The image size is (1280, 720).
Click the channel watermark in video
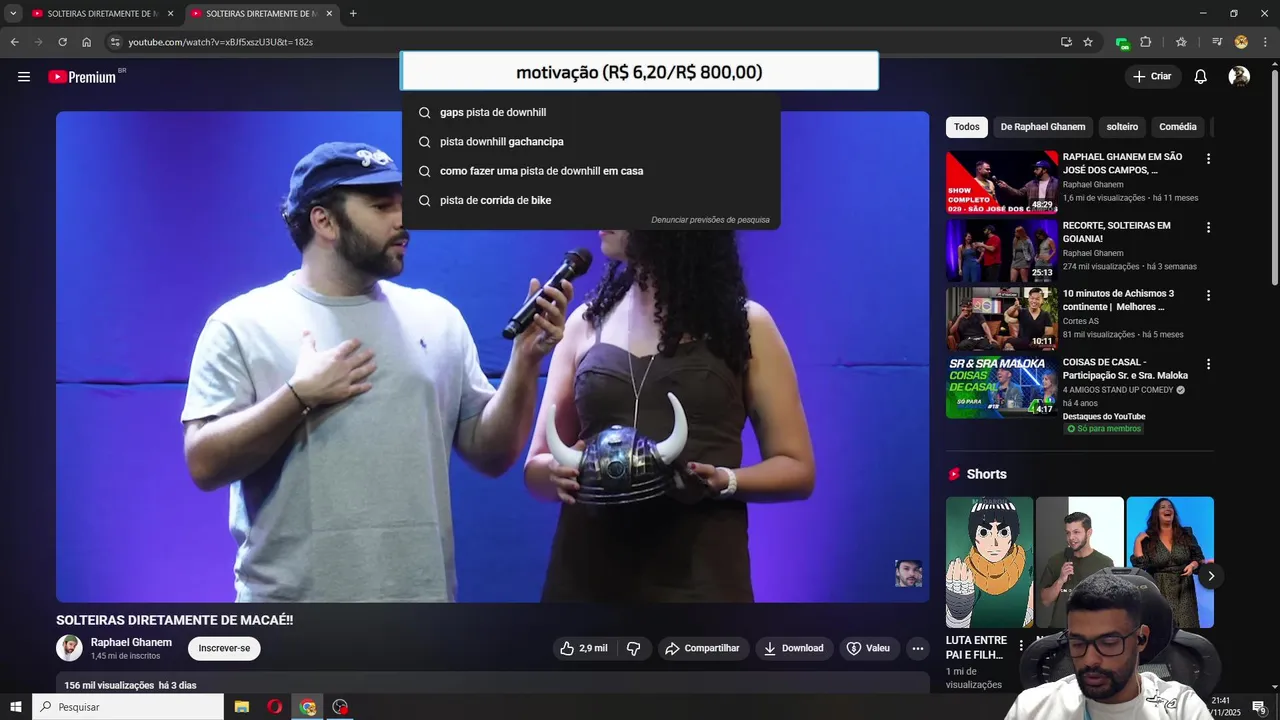pos(908,573)
